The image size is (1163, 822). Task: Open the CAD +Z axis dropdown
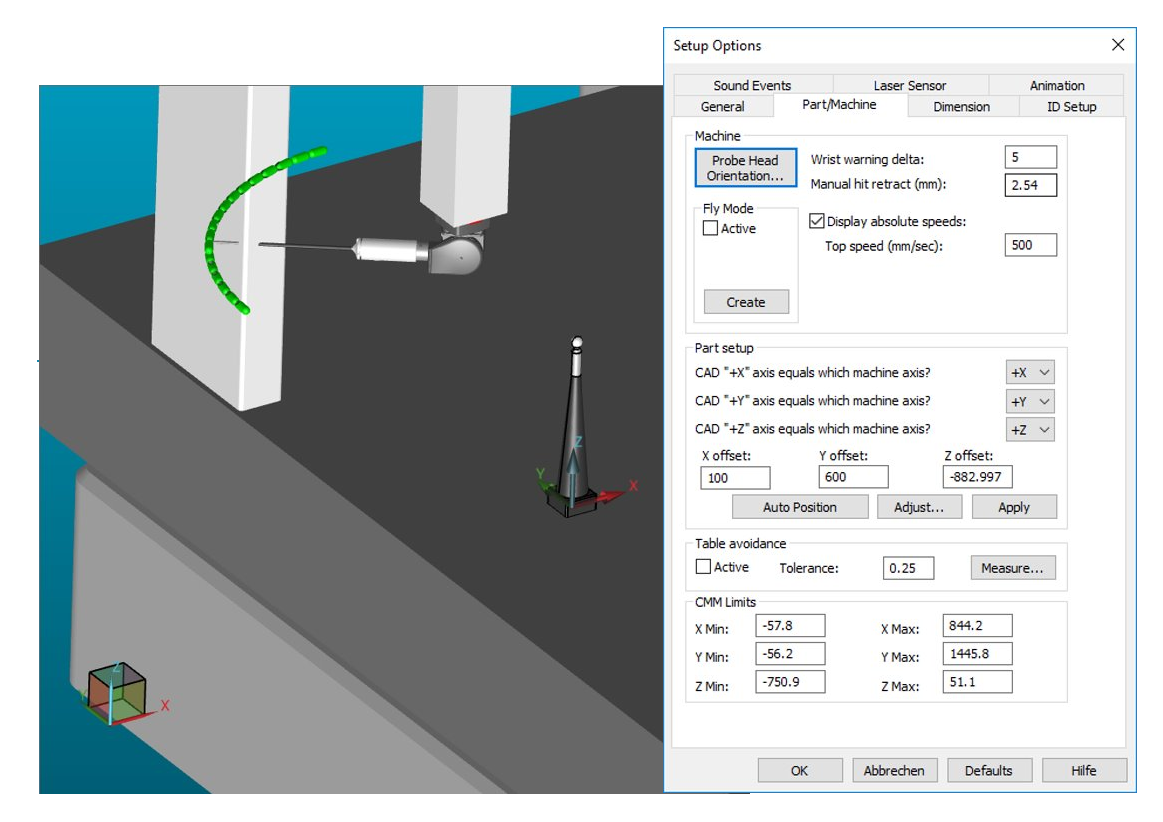[1029, 429]
